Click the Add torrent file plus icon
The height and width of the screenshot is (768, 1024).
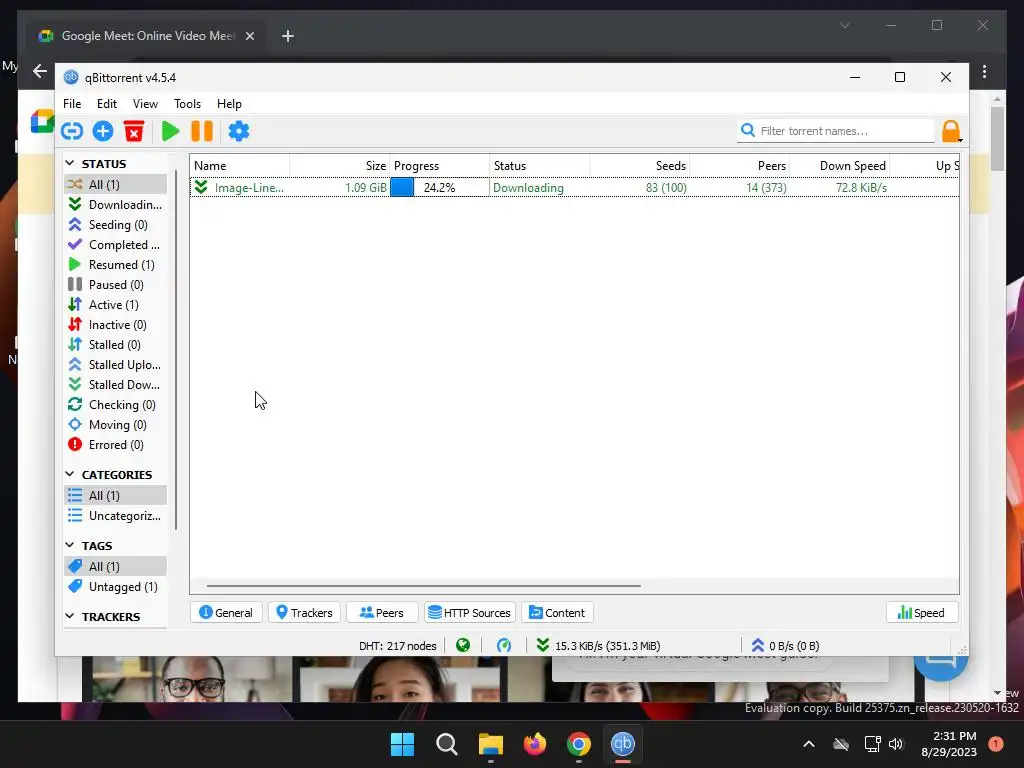pos(103,131)
